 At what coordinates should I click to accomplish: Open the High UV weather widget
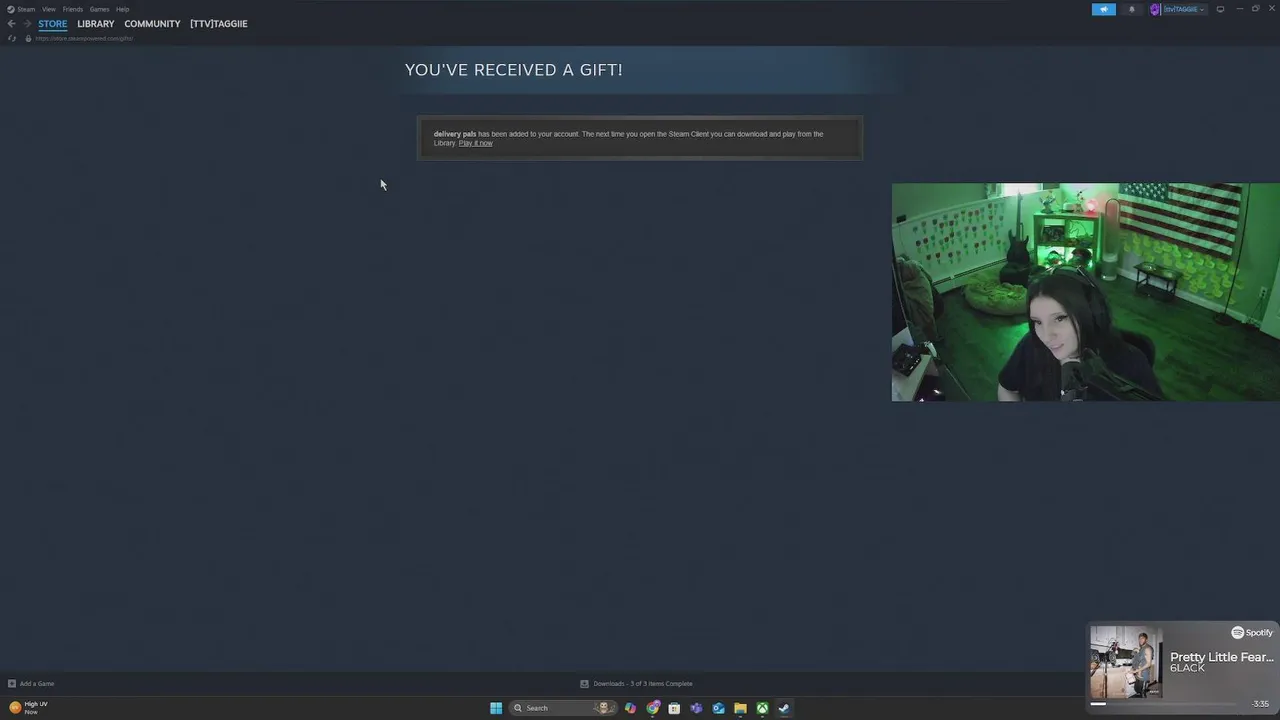point(28,707)
